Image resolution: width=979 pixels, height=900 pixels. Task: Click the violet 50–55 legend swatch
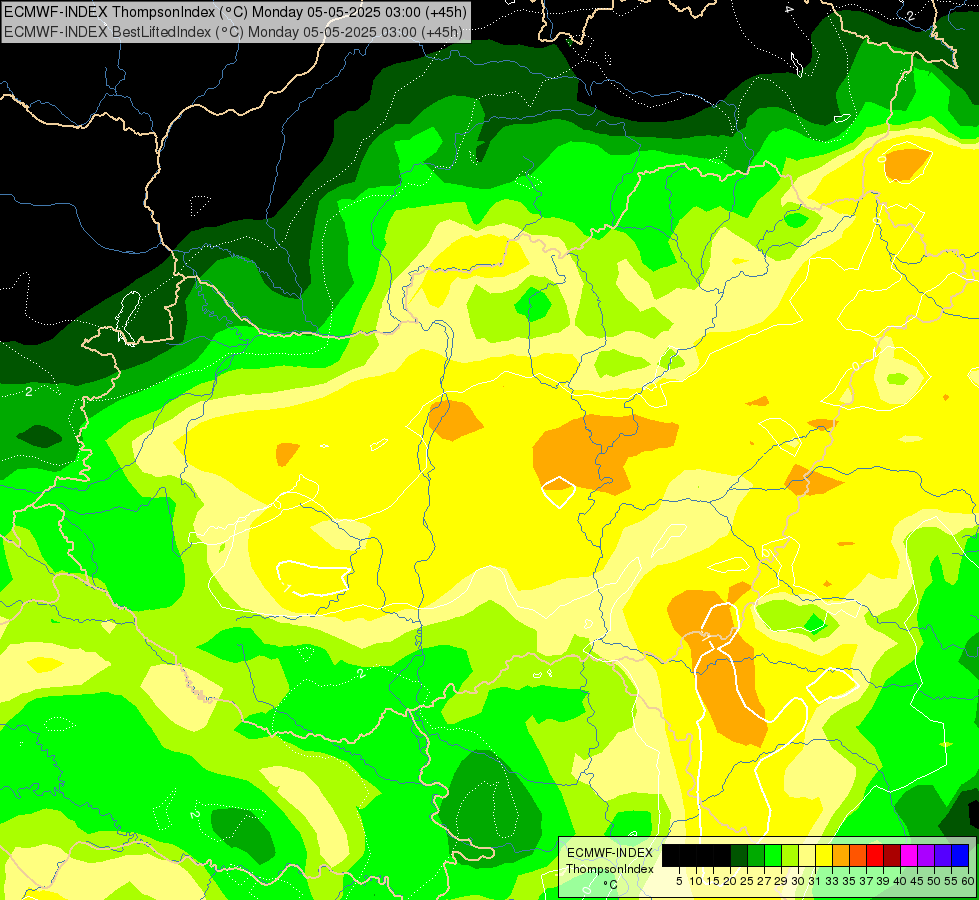pyautogui.click(x=943, y=855)
